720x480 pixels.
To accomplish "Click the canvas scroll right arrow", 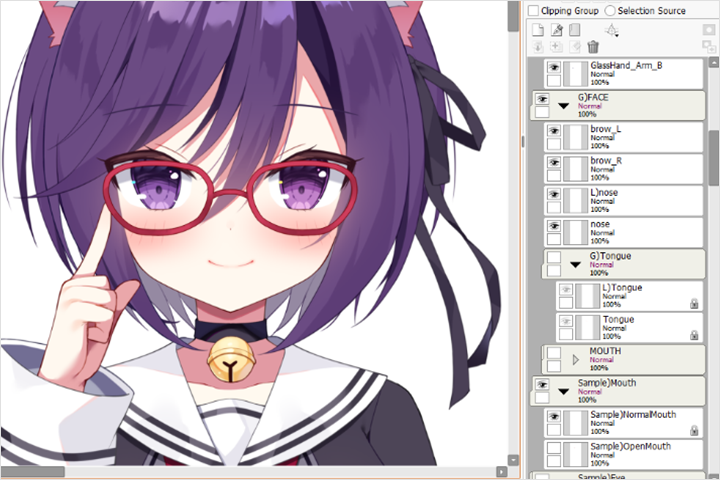I will [501, 472].
